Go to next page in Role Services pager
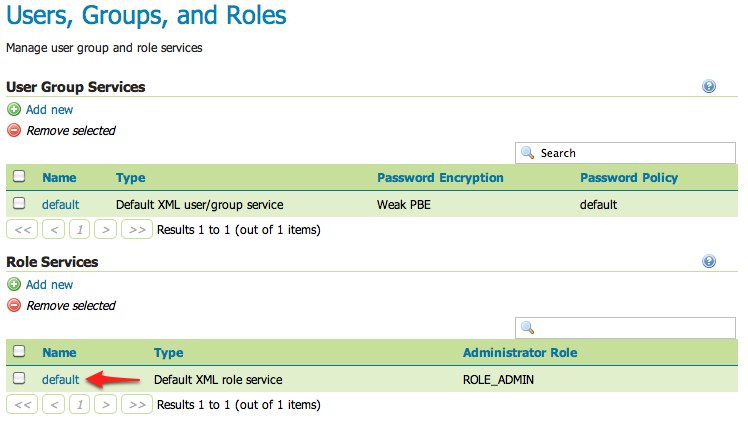The height and width of the screenshot is (428, 748). tap(105, 405)
